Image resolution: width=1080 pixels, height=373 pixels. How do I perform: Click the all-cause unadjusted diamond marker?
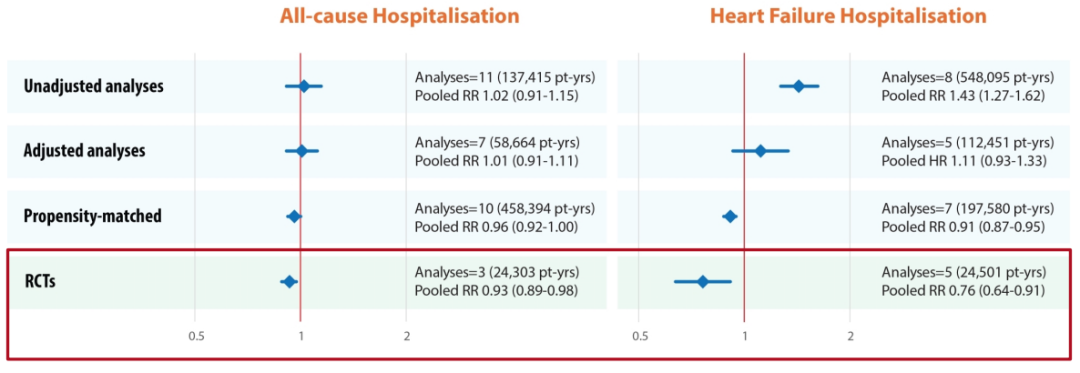coord(304,86)
